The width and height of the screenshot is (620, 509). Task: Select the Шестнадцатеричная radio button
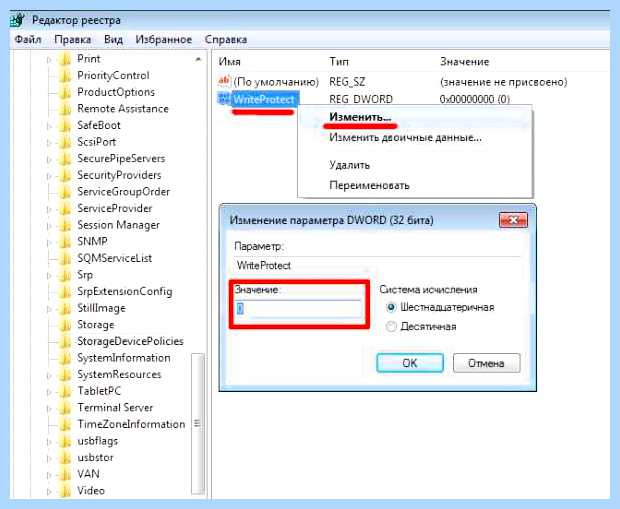391,307
